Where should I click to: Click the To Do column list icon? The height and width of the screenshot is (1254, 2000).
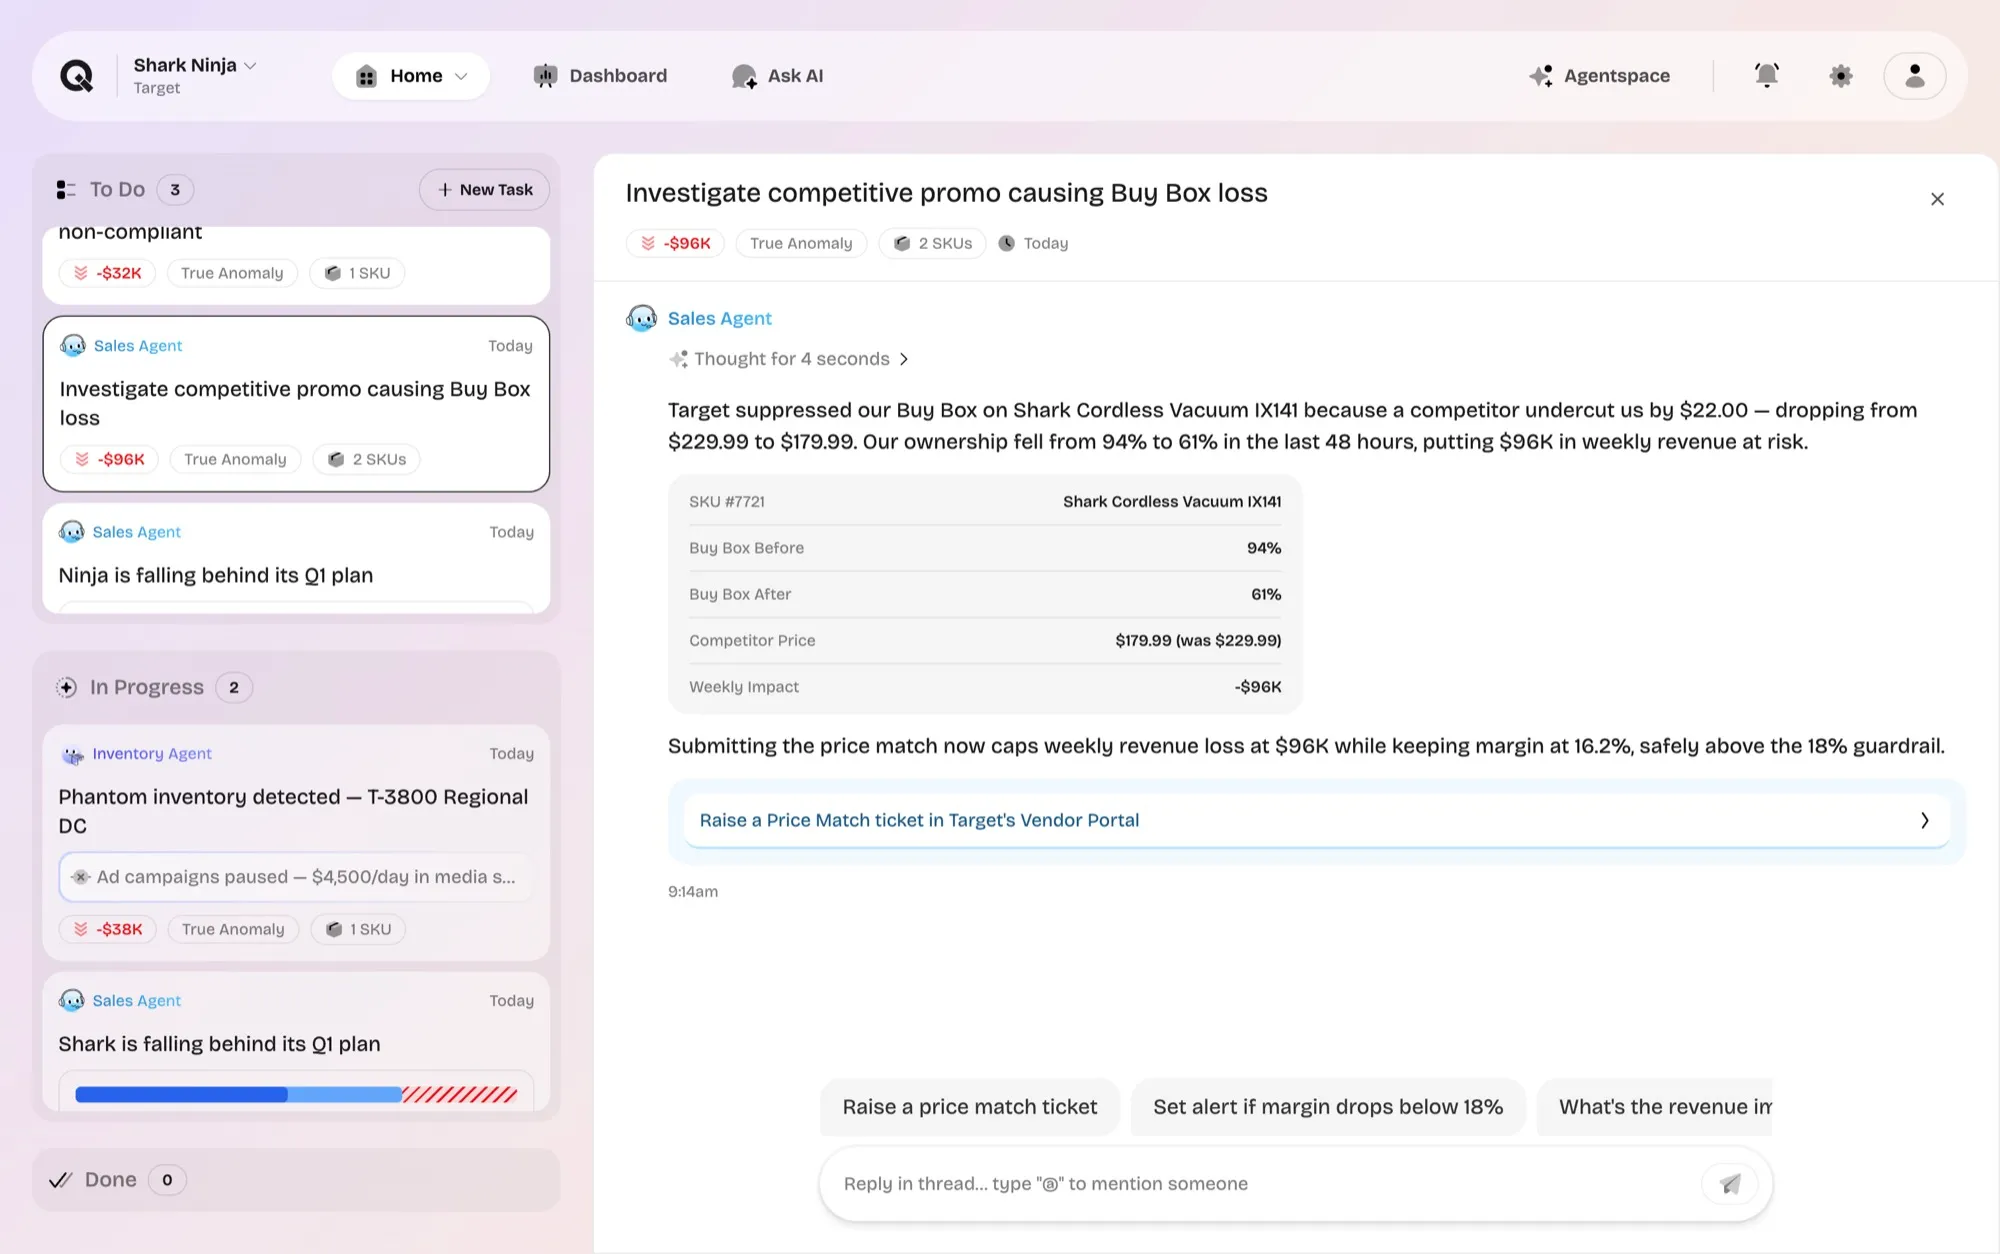66,189
